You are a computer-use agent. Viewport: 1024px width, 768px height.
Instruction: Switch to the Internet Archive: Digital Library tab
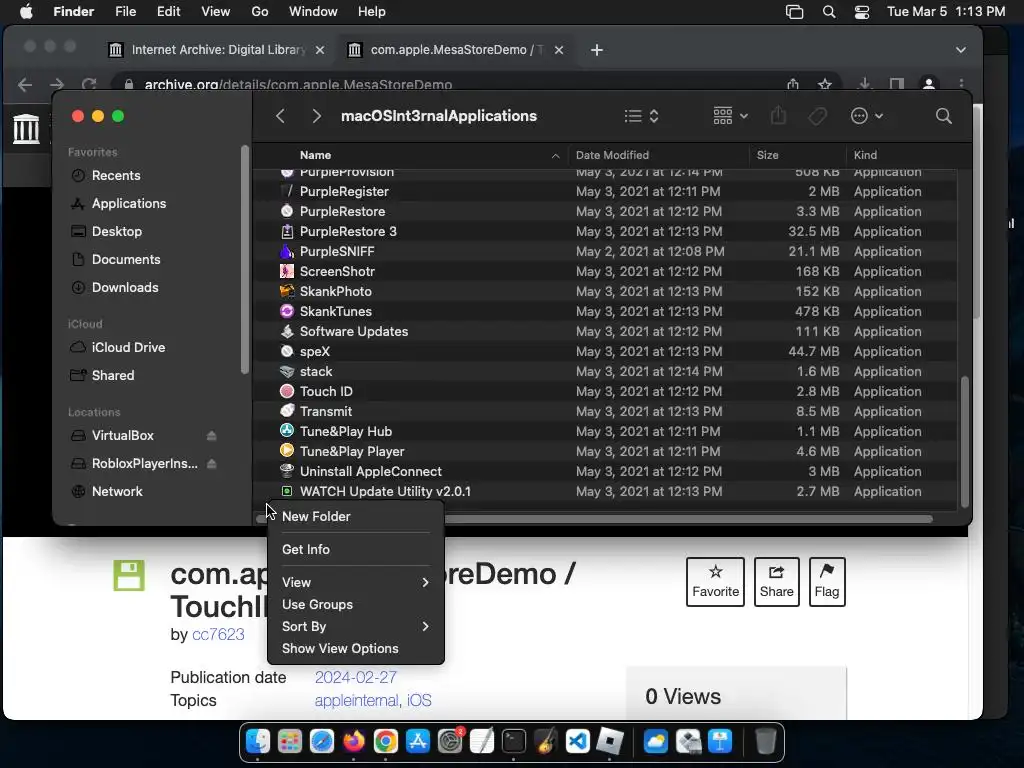[x=216, y=50]
